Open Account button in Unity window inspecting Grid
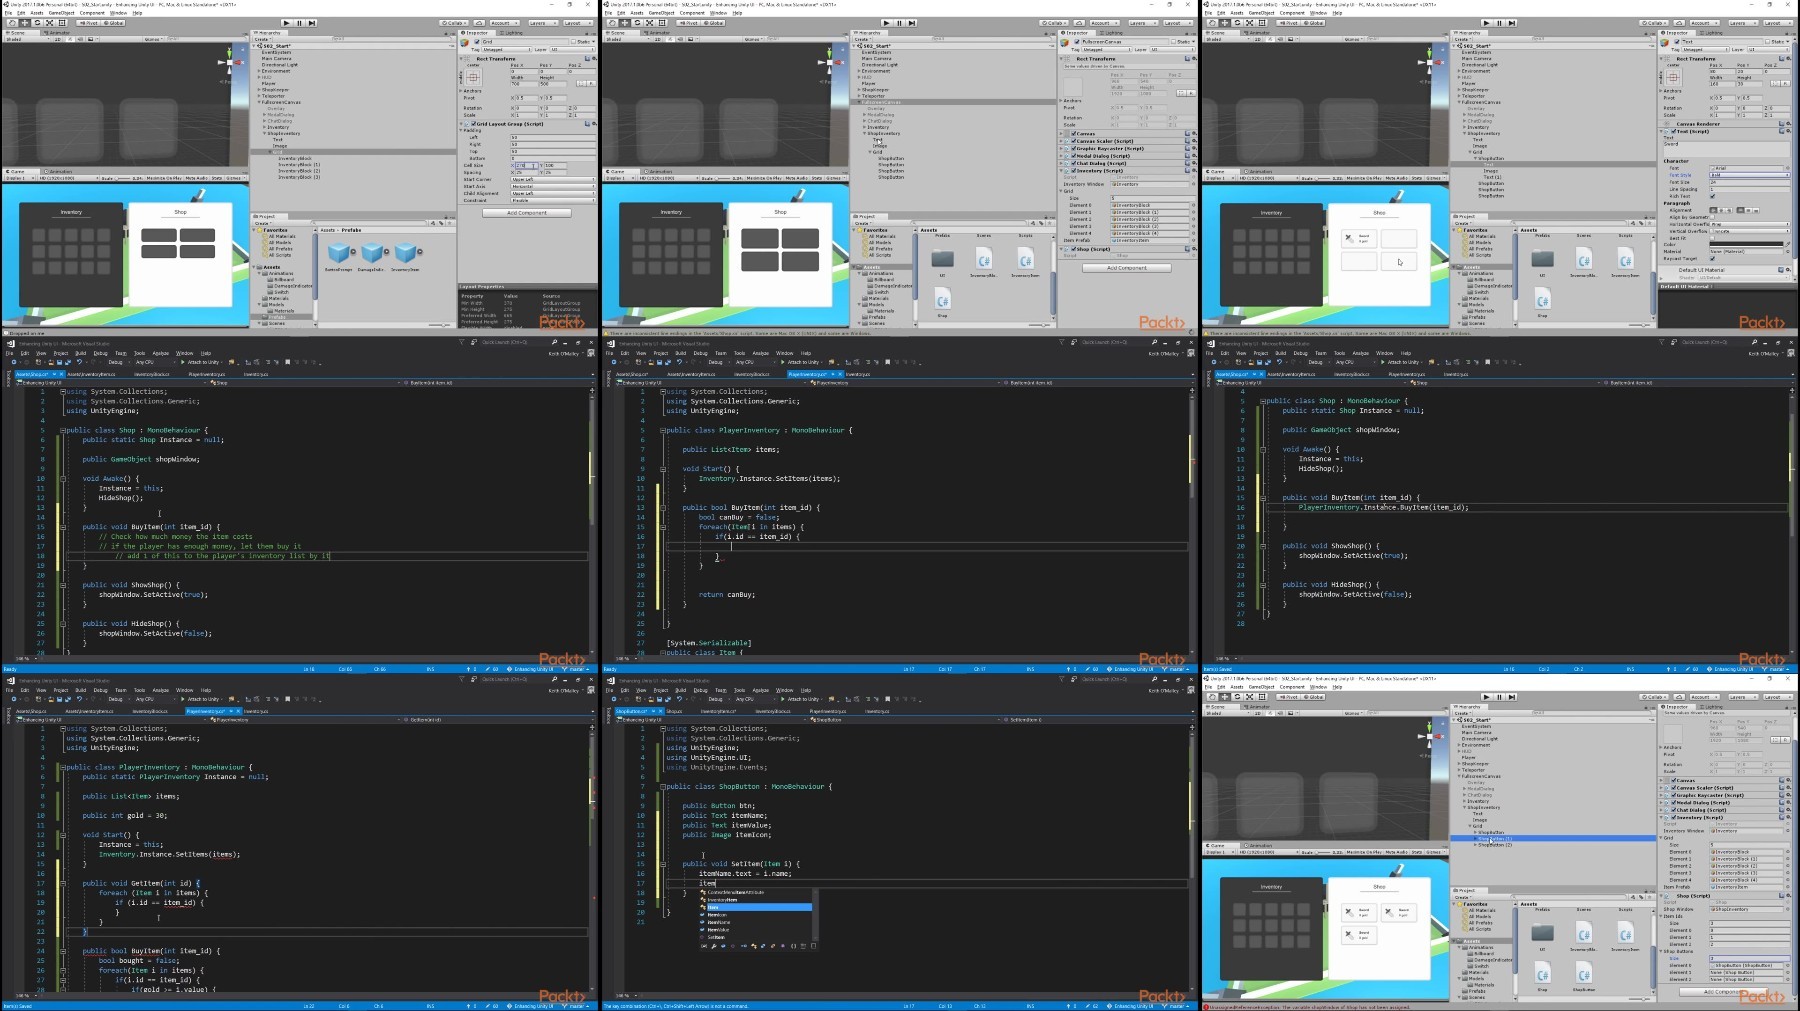 504,23
